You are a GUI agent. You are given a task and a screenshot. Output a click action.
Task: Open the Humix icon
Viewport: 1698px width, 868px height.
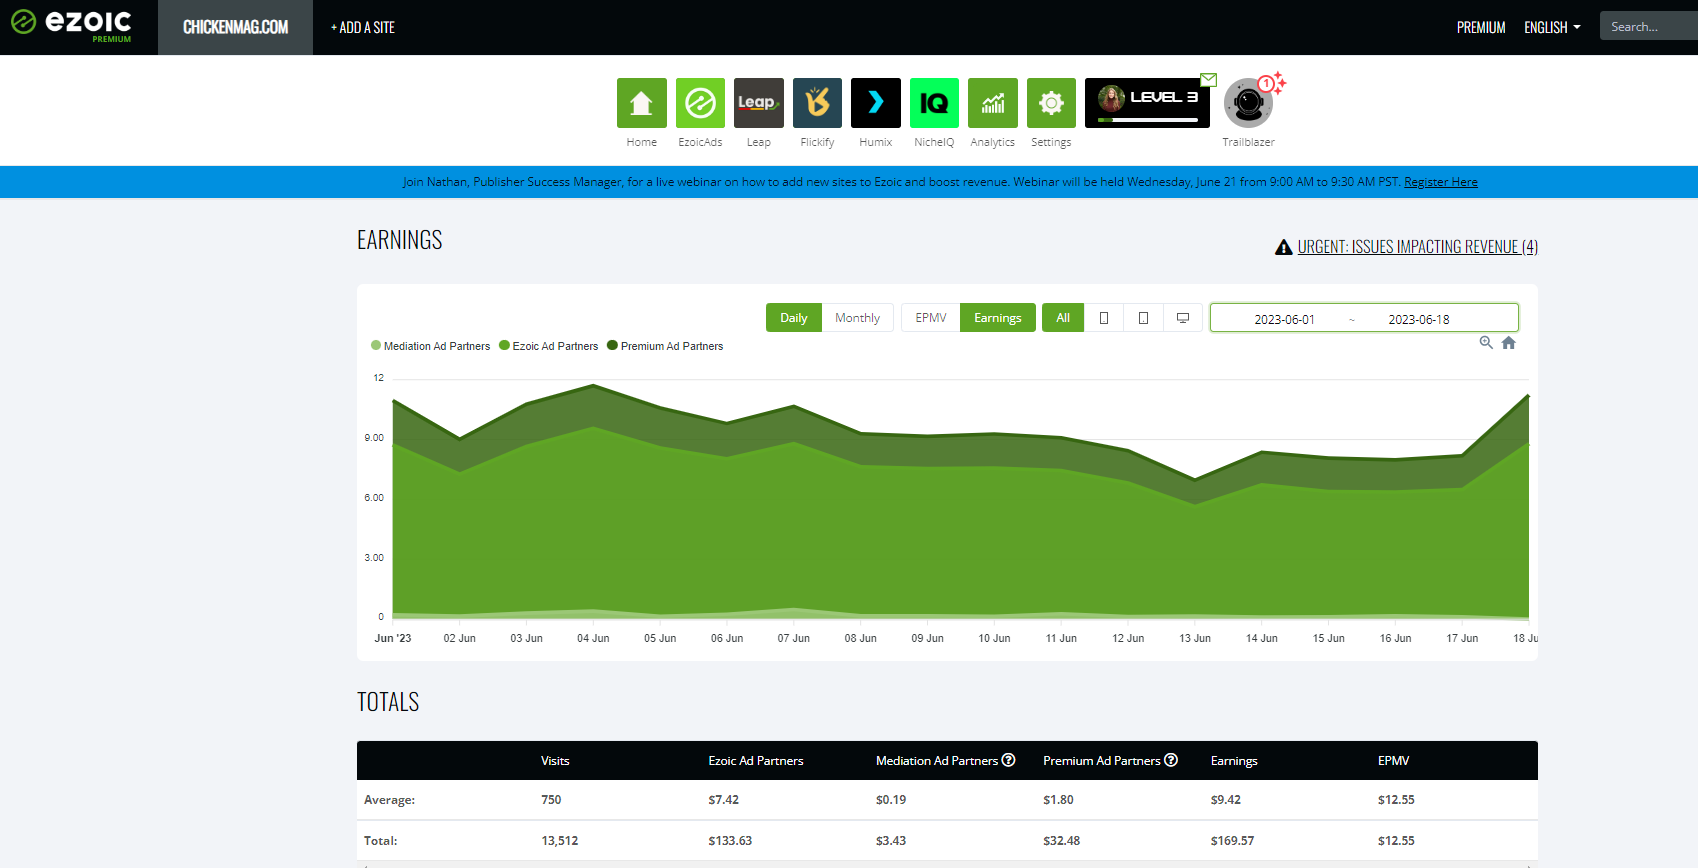(x=876, y=103)
